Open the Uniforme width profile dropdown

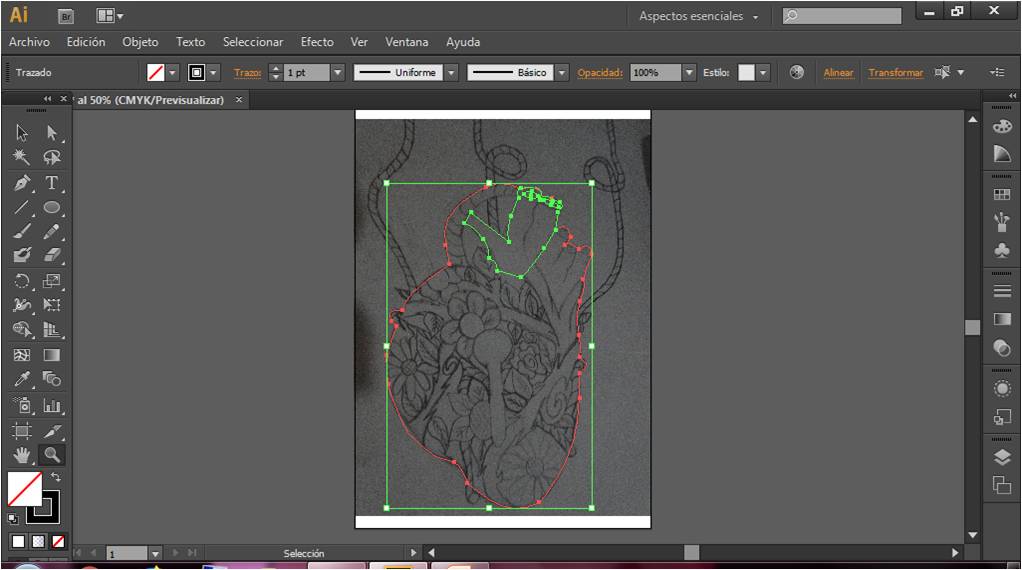pyautogui.click(x=452, y=72)
